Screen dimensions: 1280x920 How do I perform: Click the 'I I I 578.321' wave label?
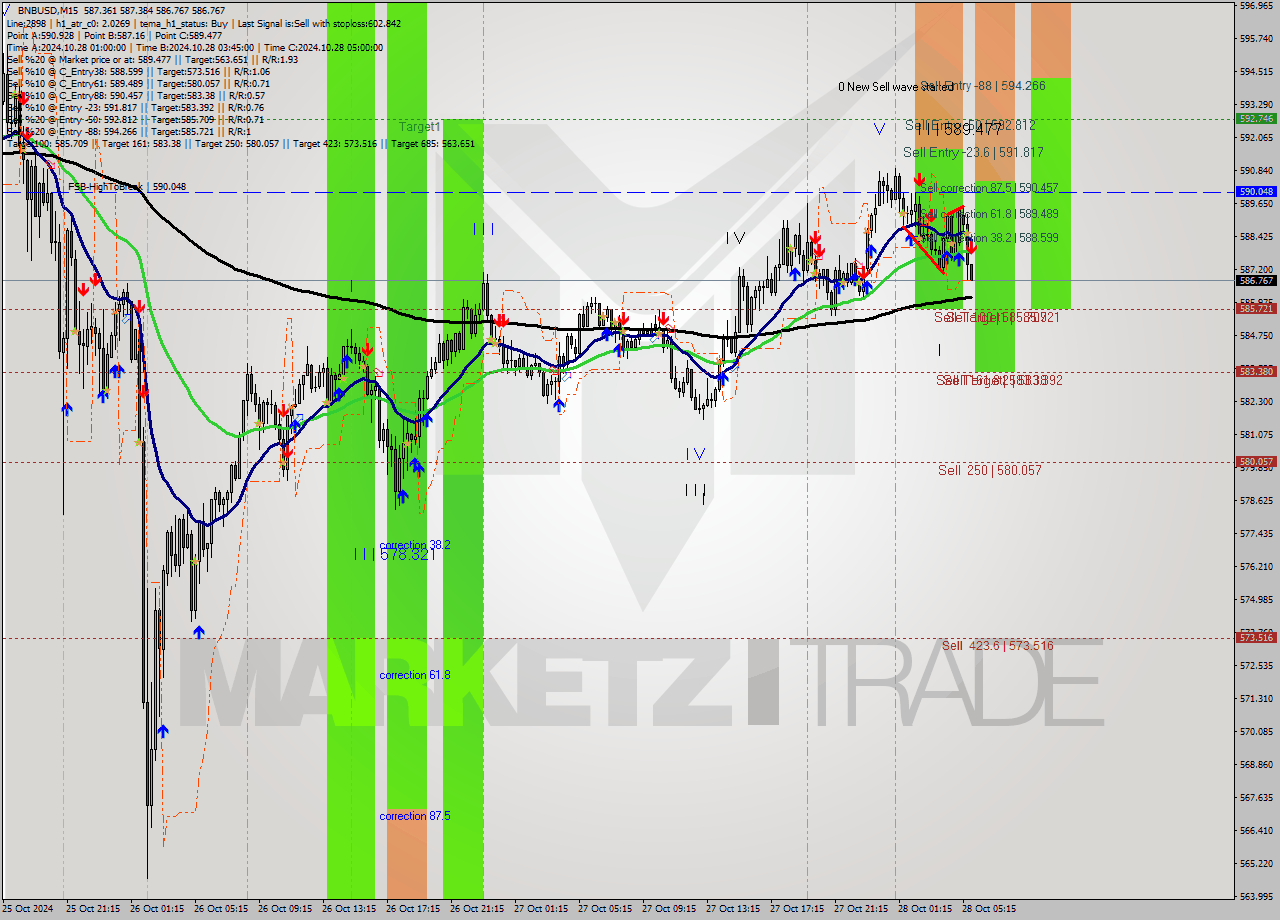pyautogui.click(x=394, y=554)
